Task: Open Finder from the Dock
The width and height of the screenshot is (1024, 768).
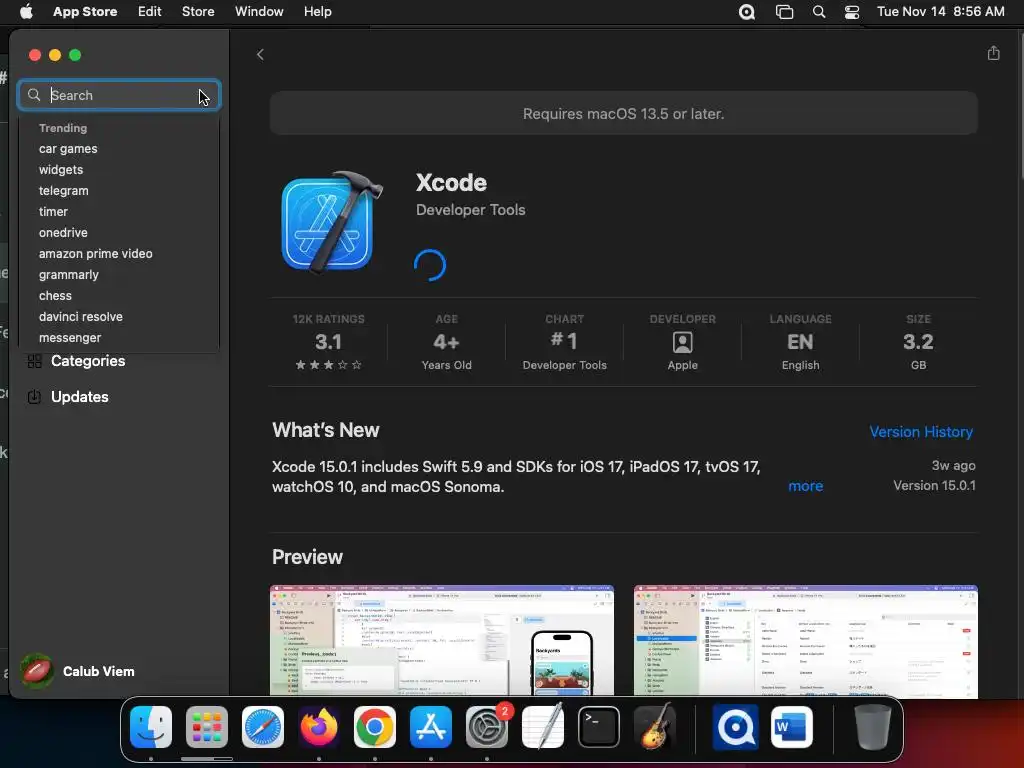Action: 151,727
